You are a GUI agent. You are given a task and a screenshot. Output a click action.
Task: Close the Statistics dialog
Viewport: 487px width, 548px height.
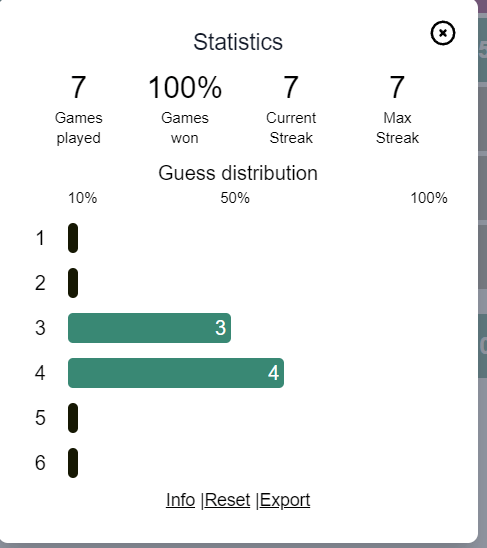coord(443,33)
